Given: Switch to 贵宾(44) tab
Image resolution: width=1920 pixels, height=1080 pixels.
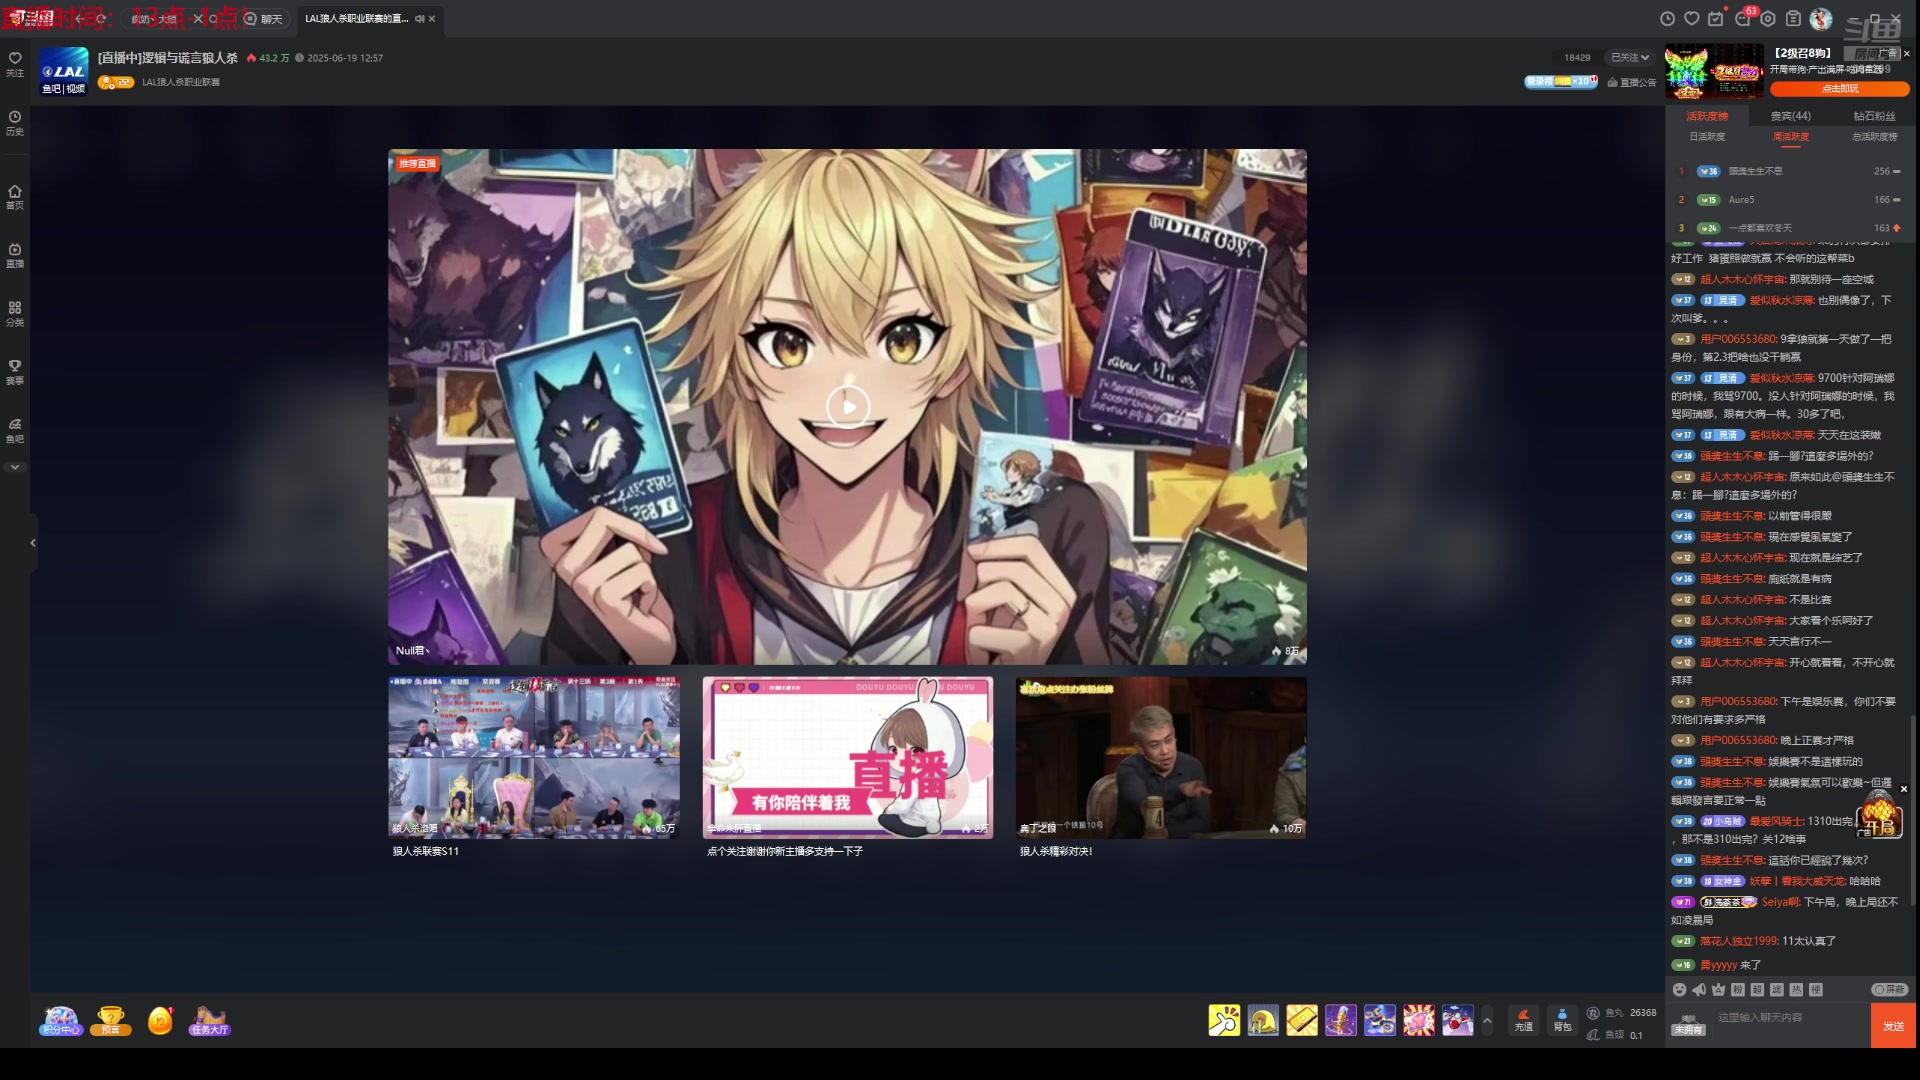Looking at the screenshot, I should coord(1790,116).
